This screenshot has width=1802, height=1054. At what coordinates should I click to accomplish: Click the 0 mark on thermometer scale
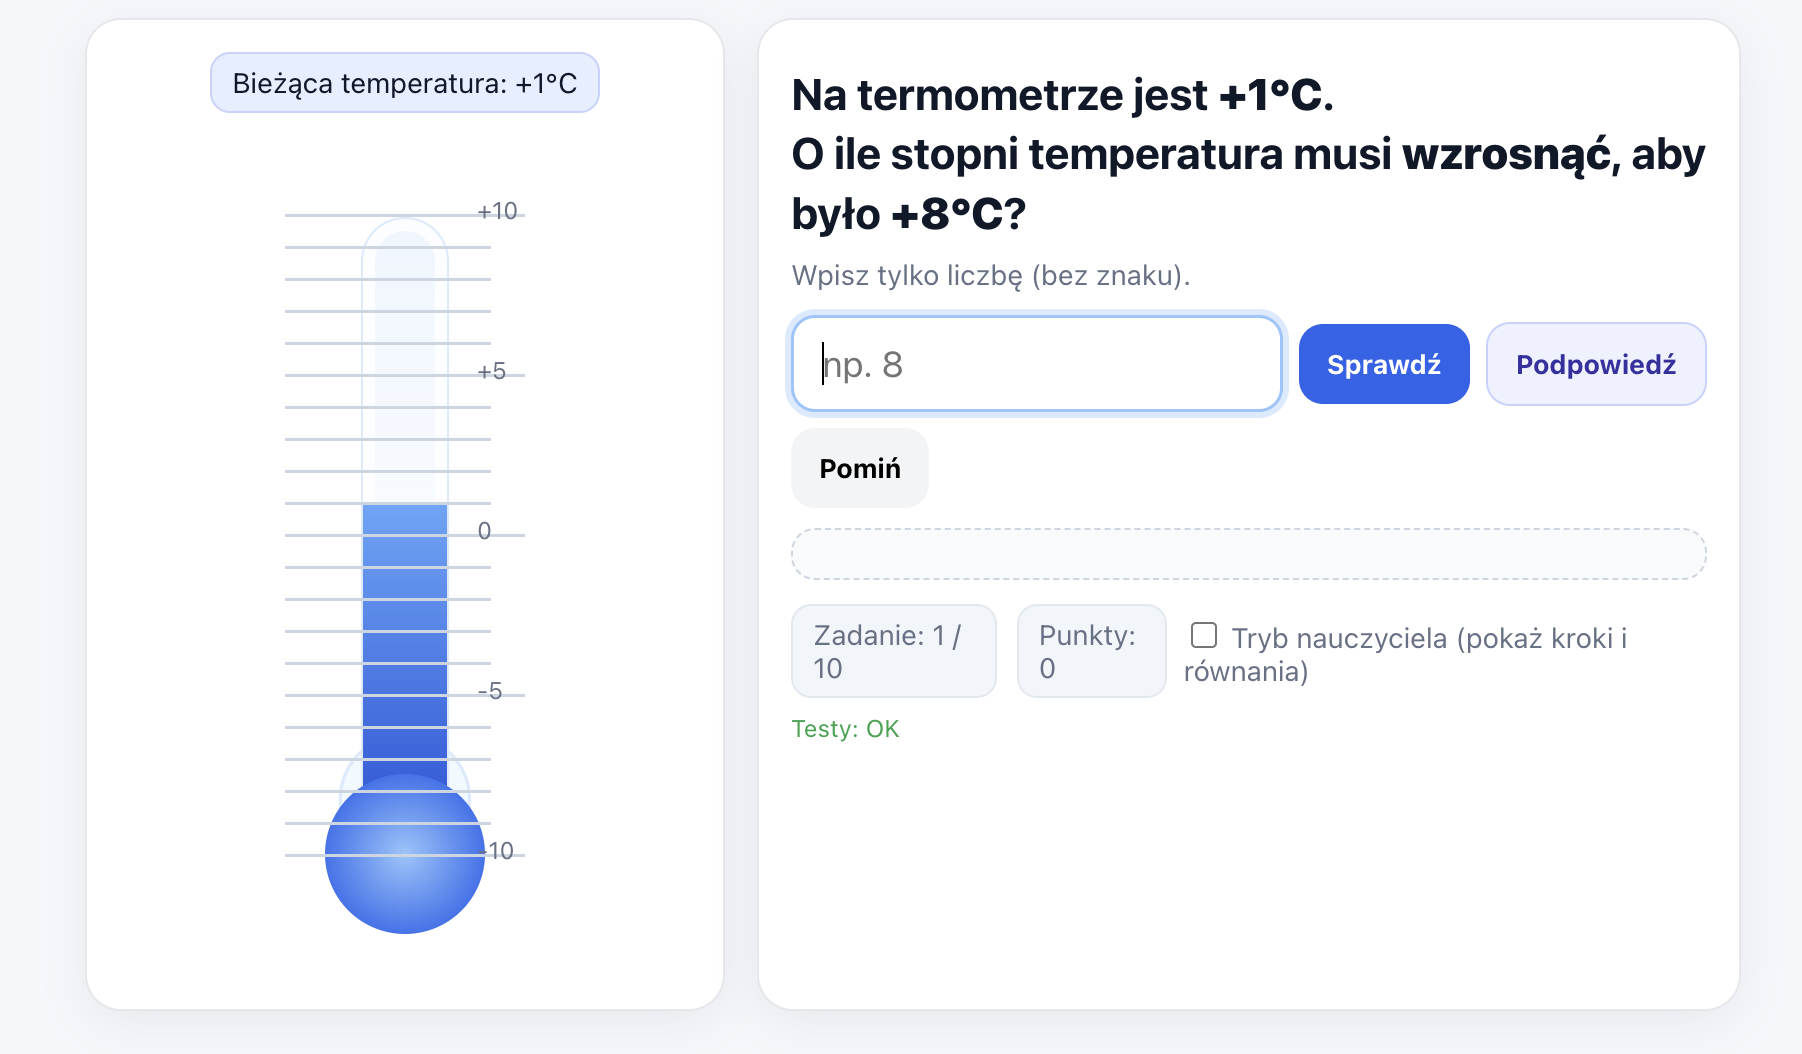(x=484, y=531)
